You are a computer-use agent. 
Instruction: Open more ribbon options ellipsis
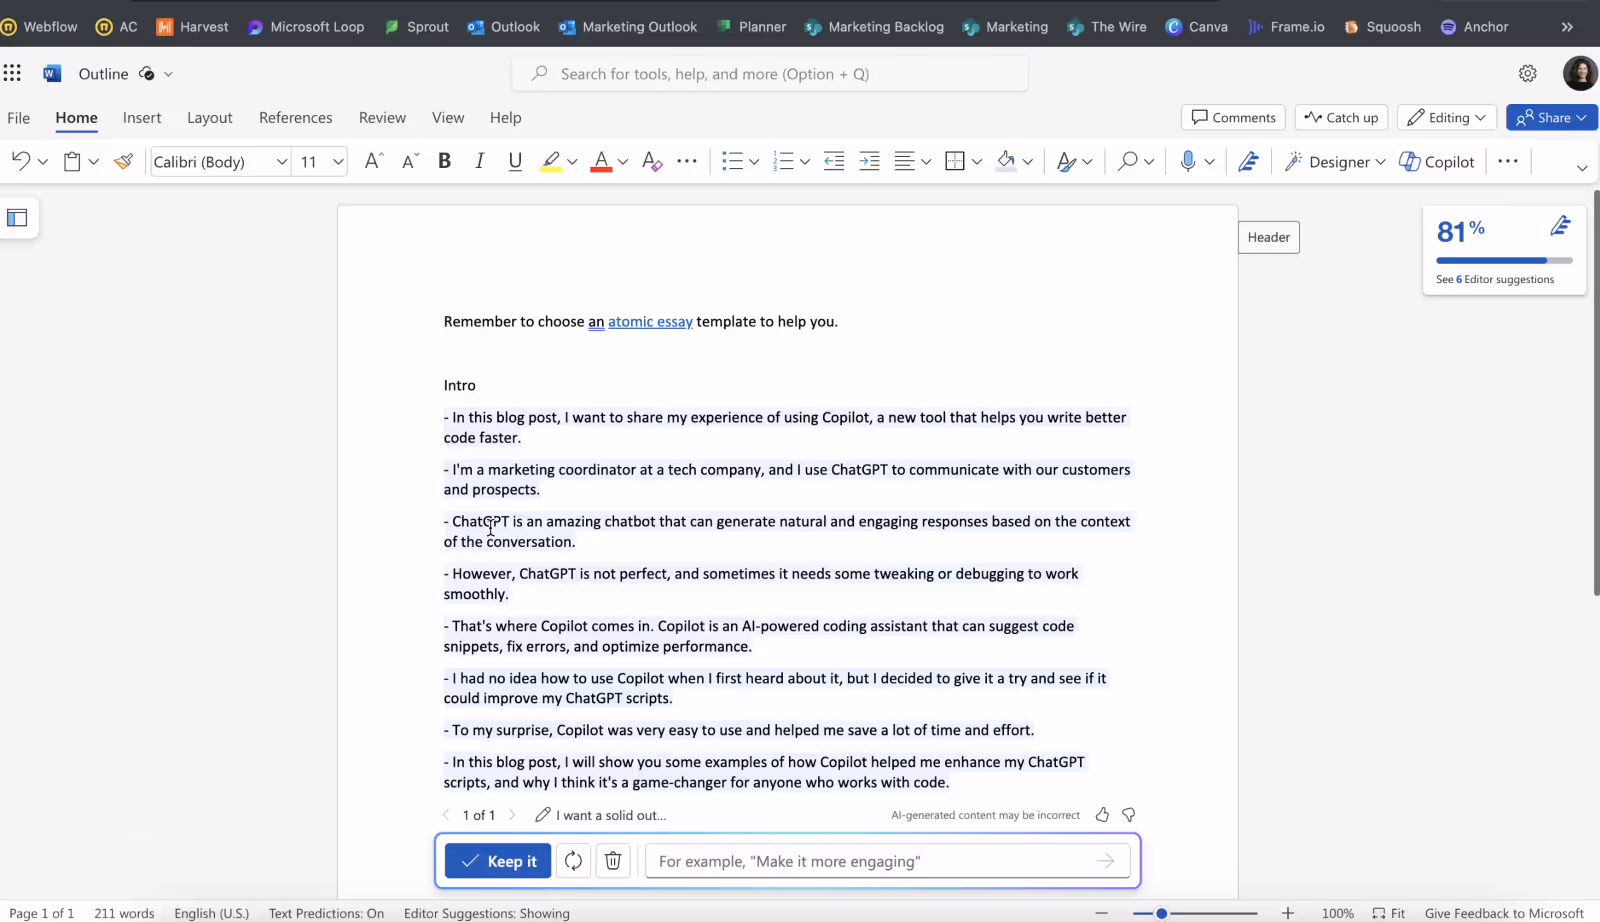tap(1508, 161)
